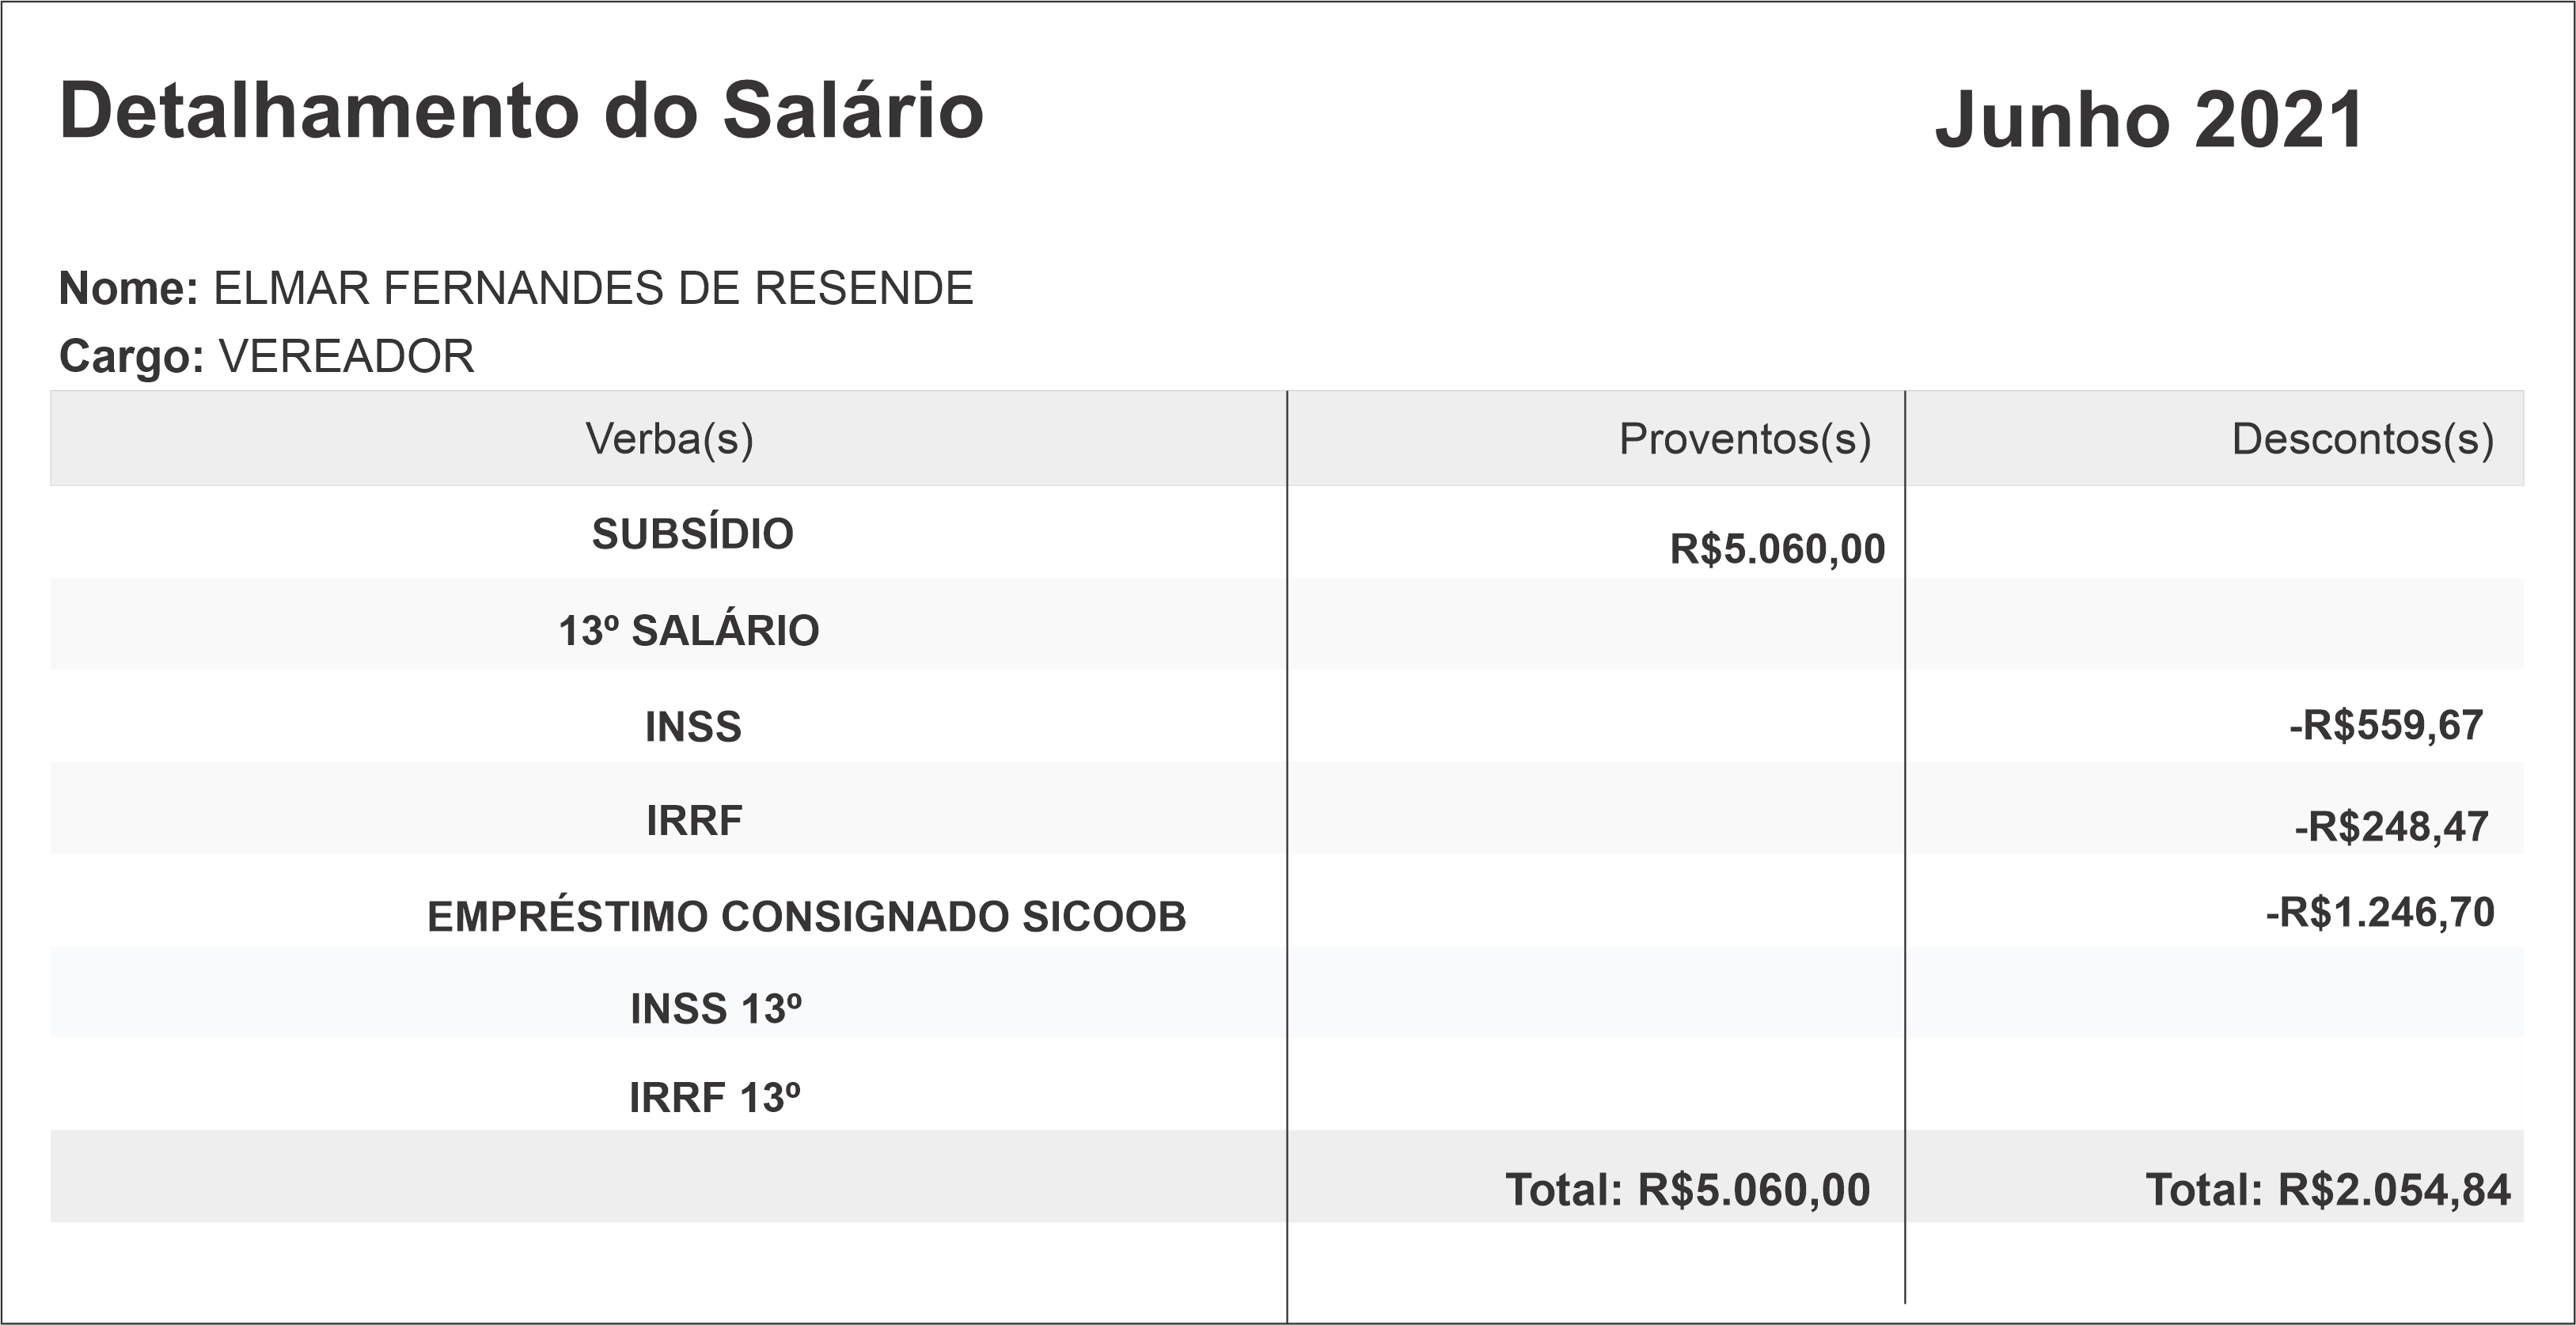Select the IRRF 13º row label
The image size is (2576, 1325).
[714, 1098]
